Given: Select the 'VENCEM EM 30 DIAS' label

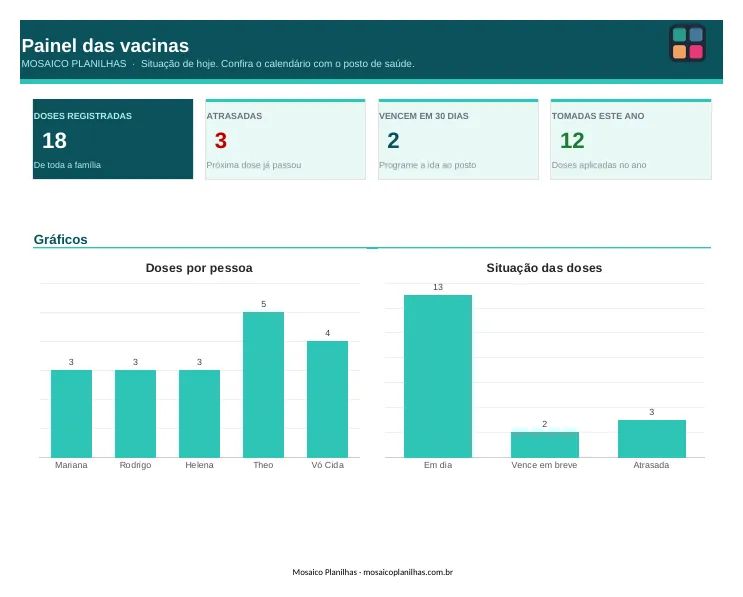Looking at the screenshot, I should coord(424,116).
